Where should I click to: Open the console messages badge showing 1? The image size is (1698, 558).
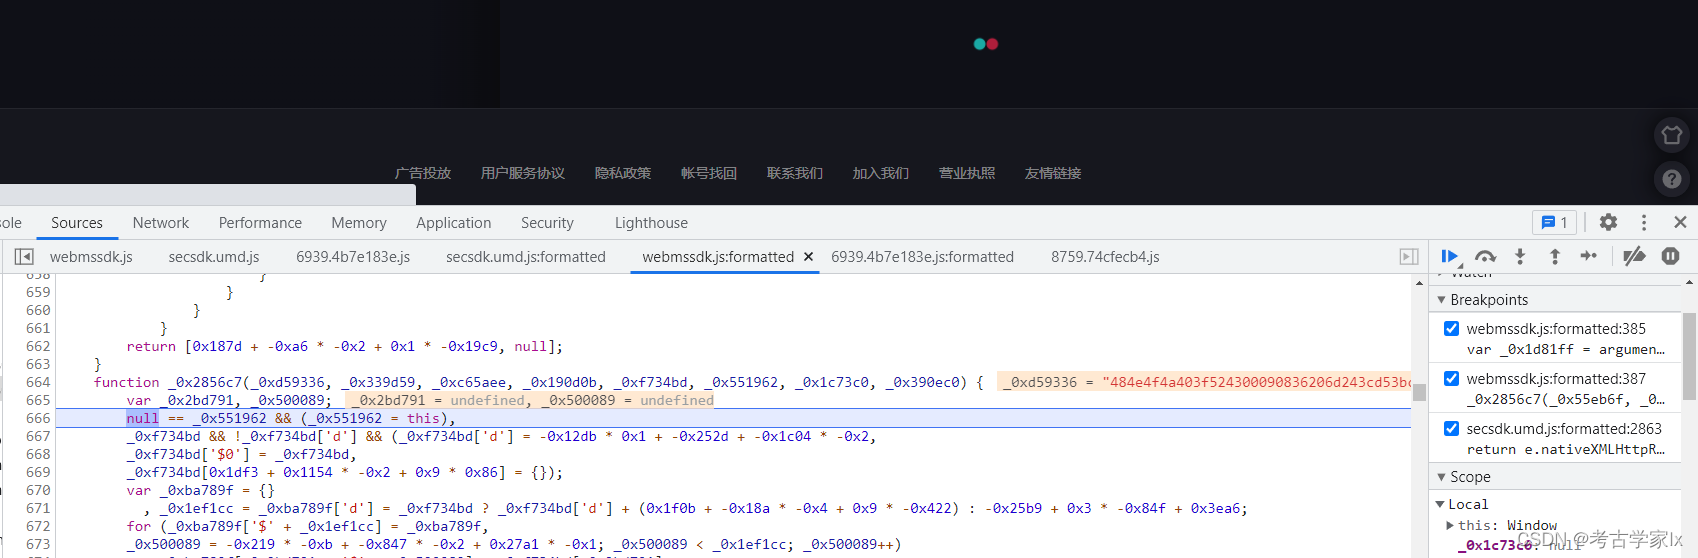click(x=1554, y=222)
